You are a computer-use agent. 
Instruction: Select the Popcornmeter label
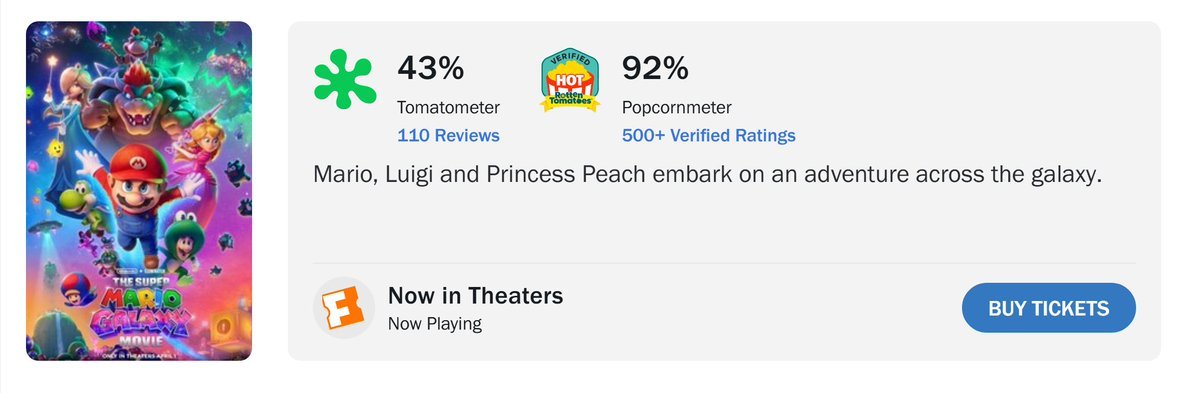[x=677, y=108]
